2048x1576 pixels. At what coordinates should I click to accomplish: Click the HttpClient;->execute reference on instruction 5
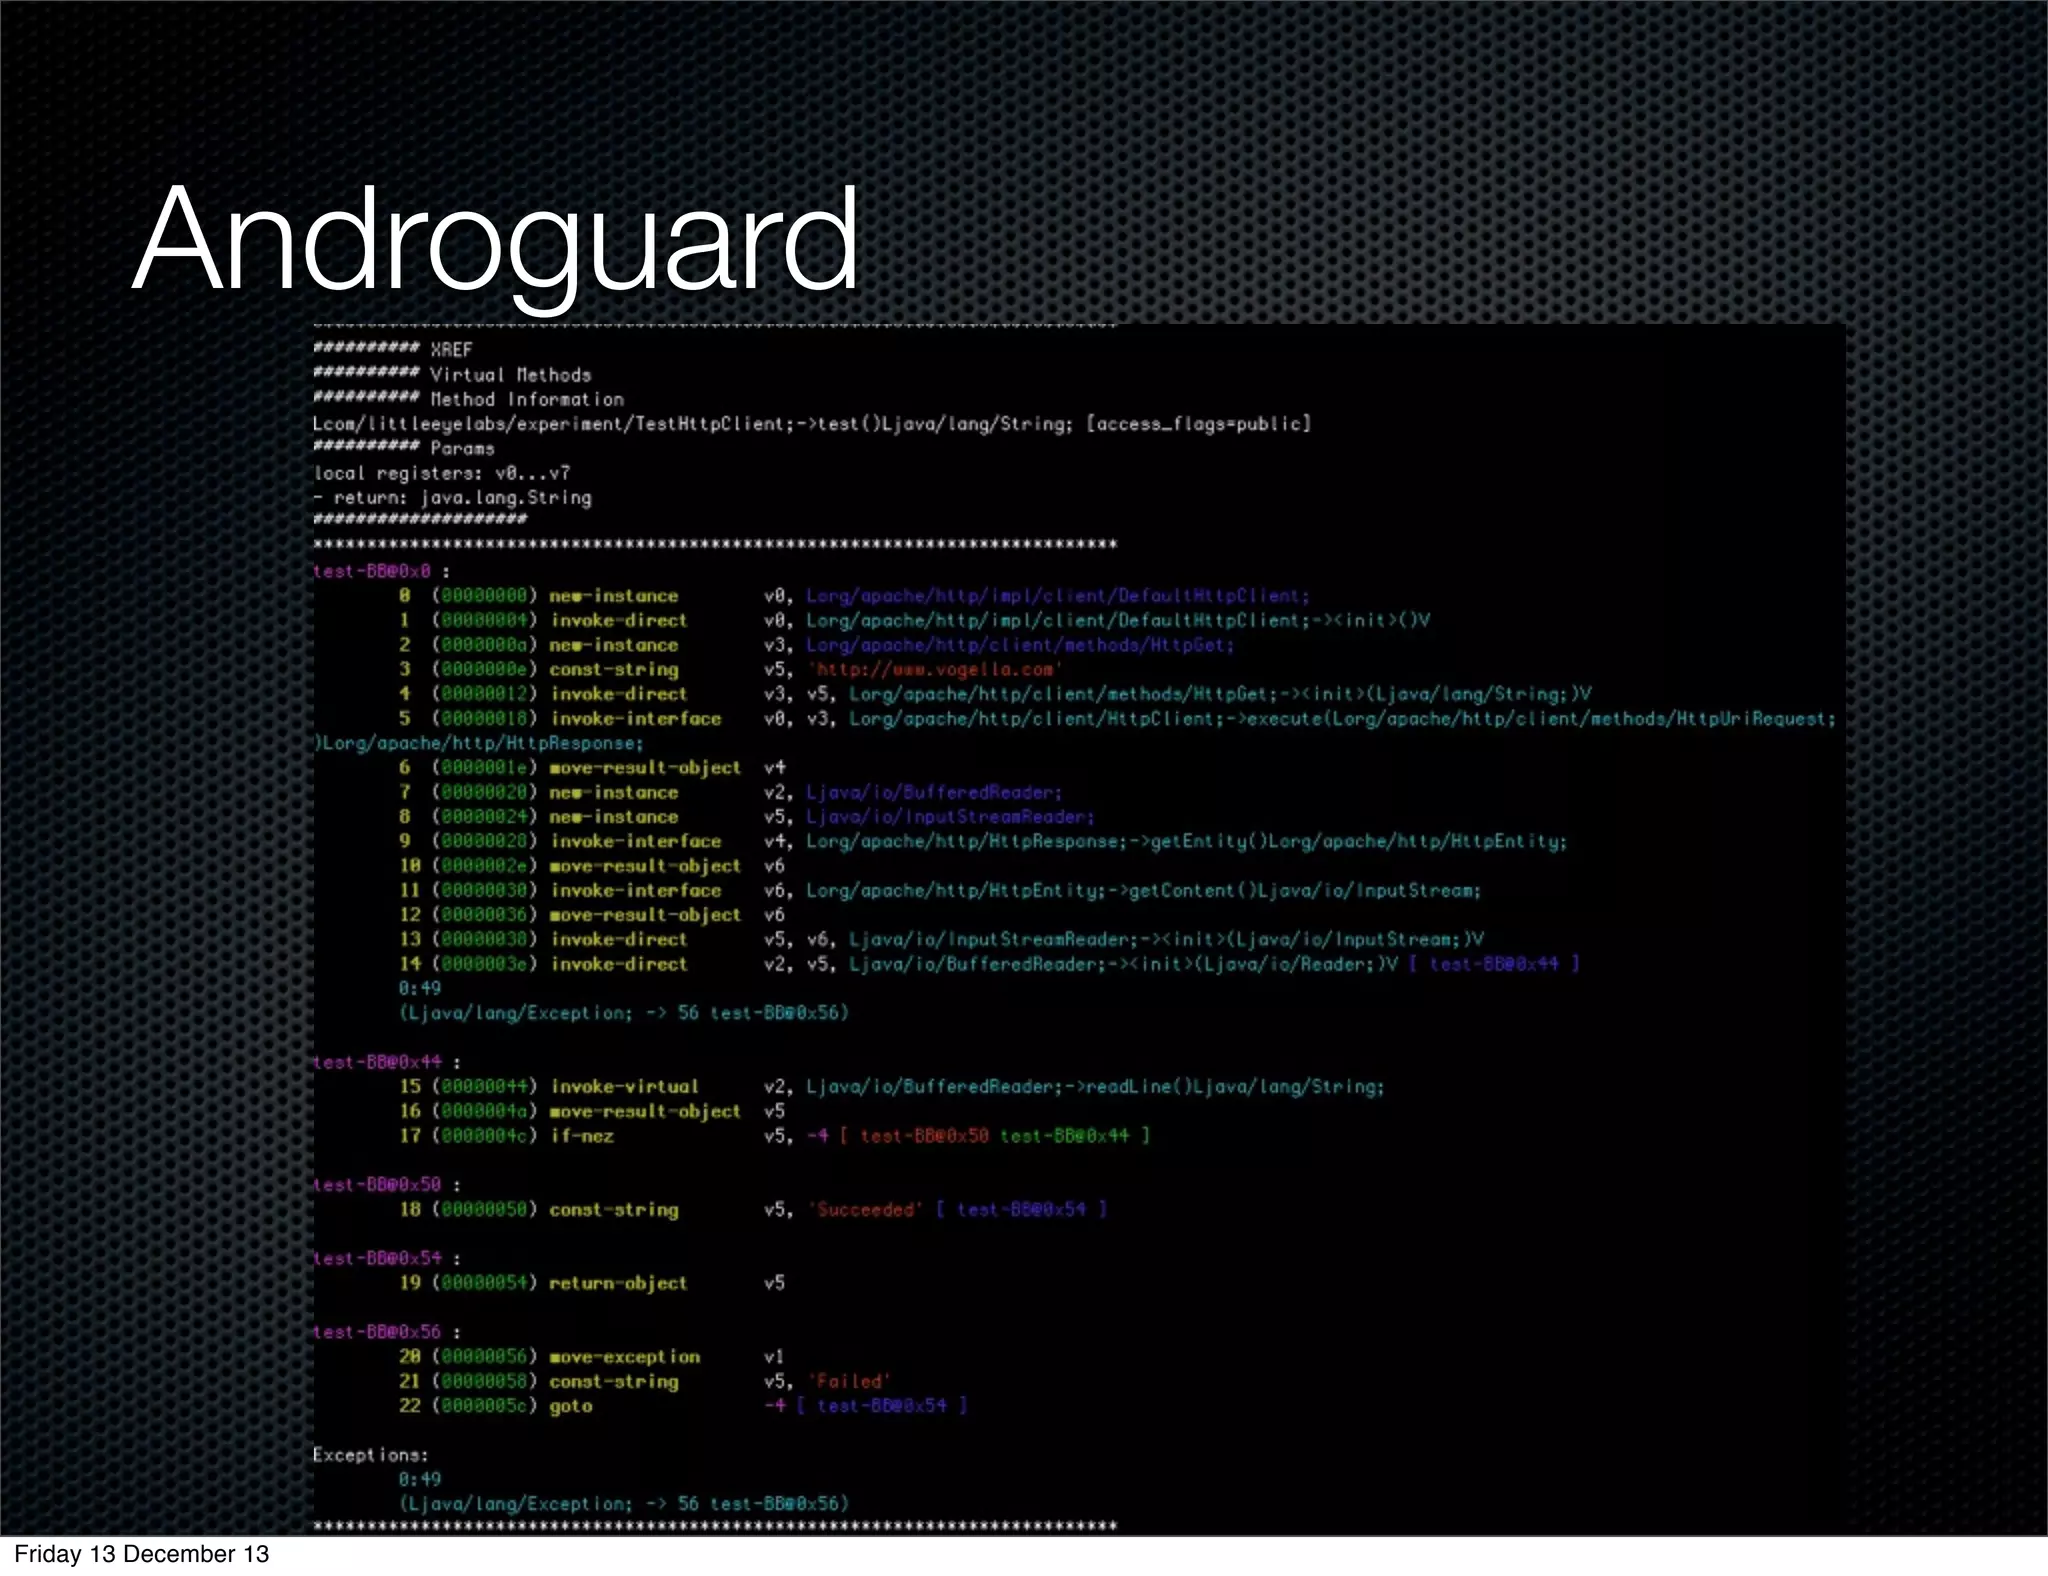coord(1343,718)
